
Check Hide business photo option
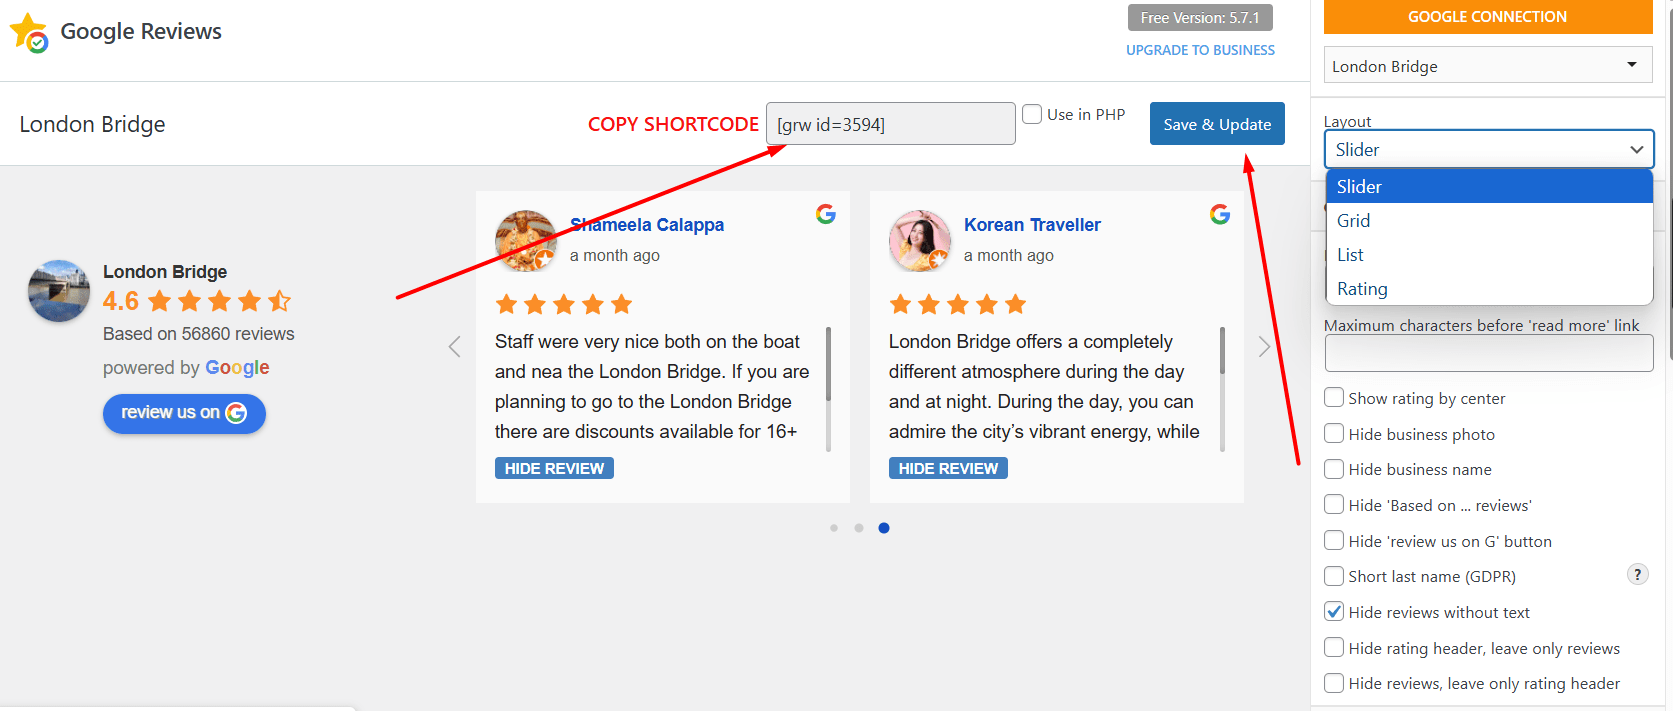click(x=1334, y=433)
